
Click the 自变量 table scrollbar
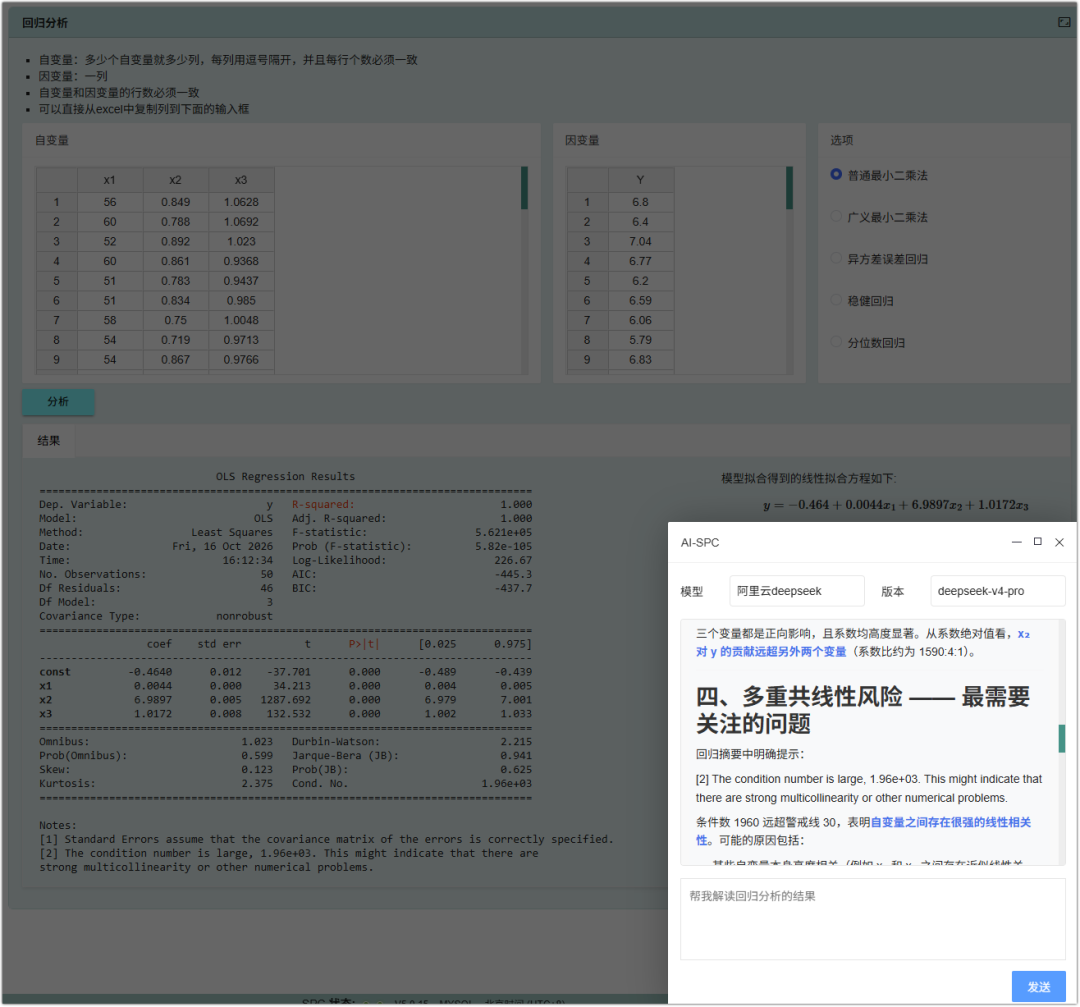click(x=524, y=187)
